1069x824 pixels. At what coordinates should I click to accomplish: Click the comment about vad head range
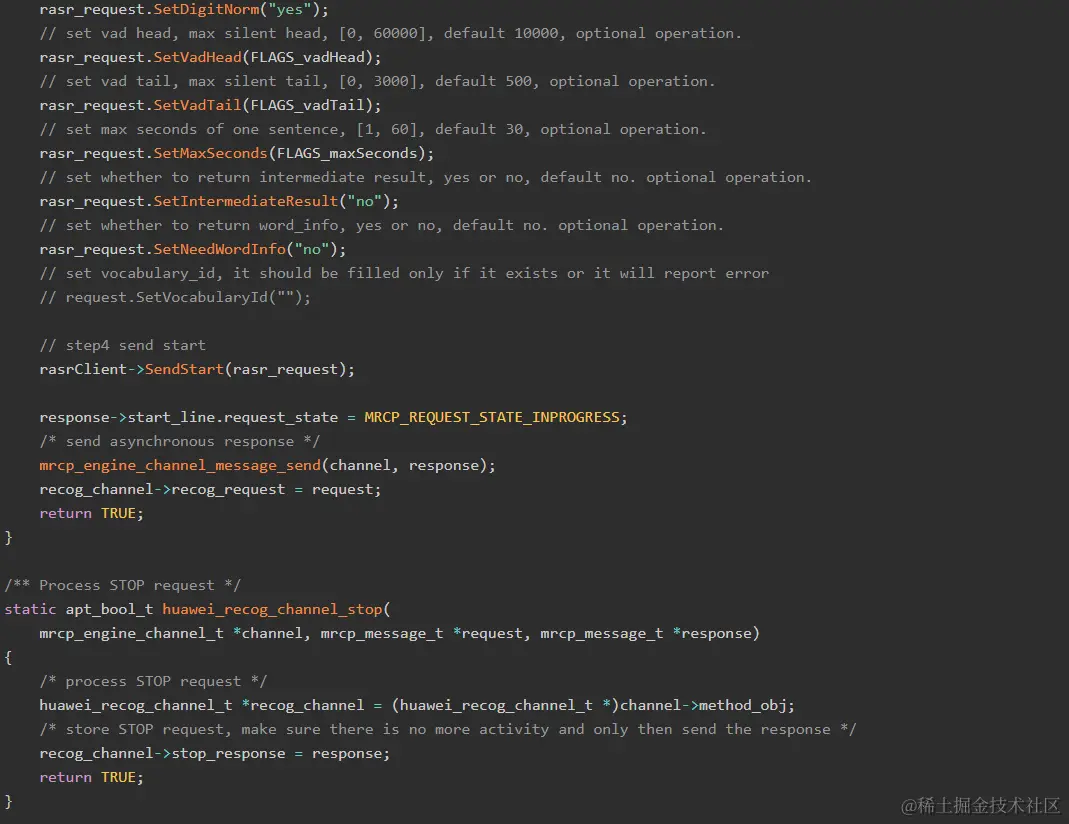point(390,34)
